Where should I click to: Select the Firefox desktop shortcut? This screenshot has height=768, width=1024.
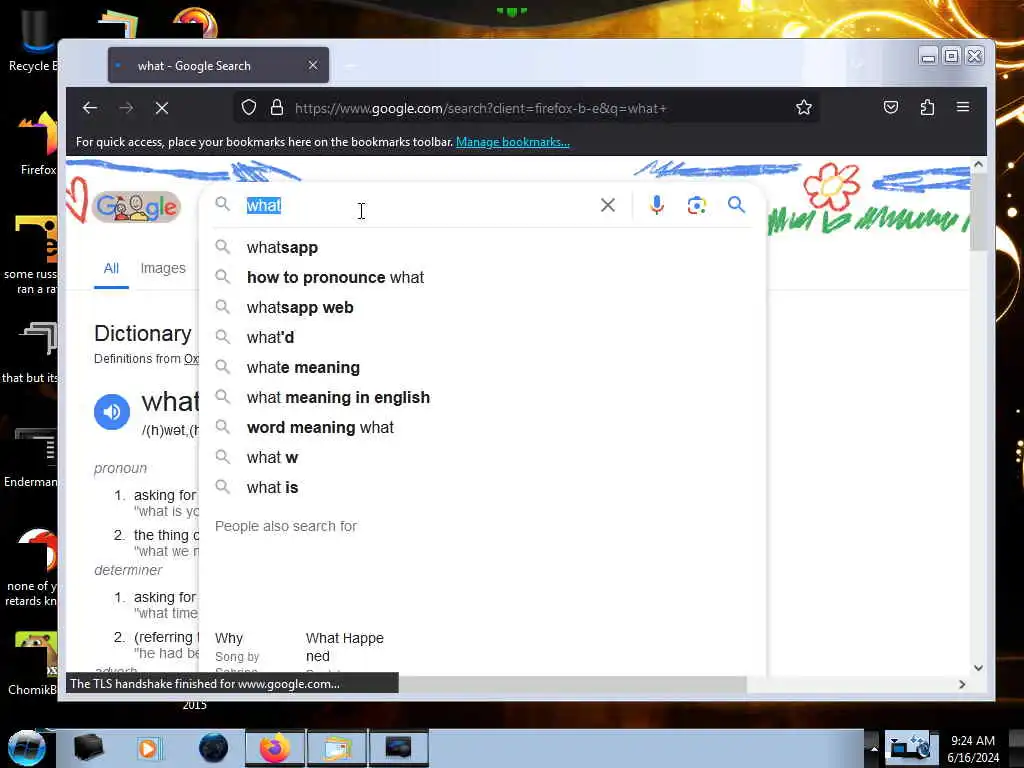37,144
